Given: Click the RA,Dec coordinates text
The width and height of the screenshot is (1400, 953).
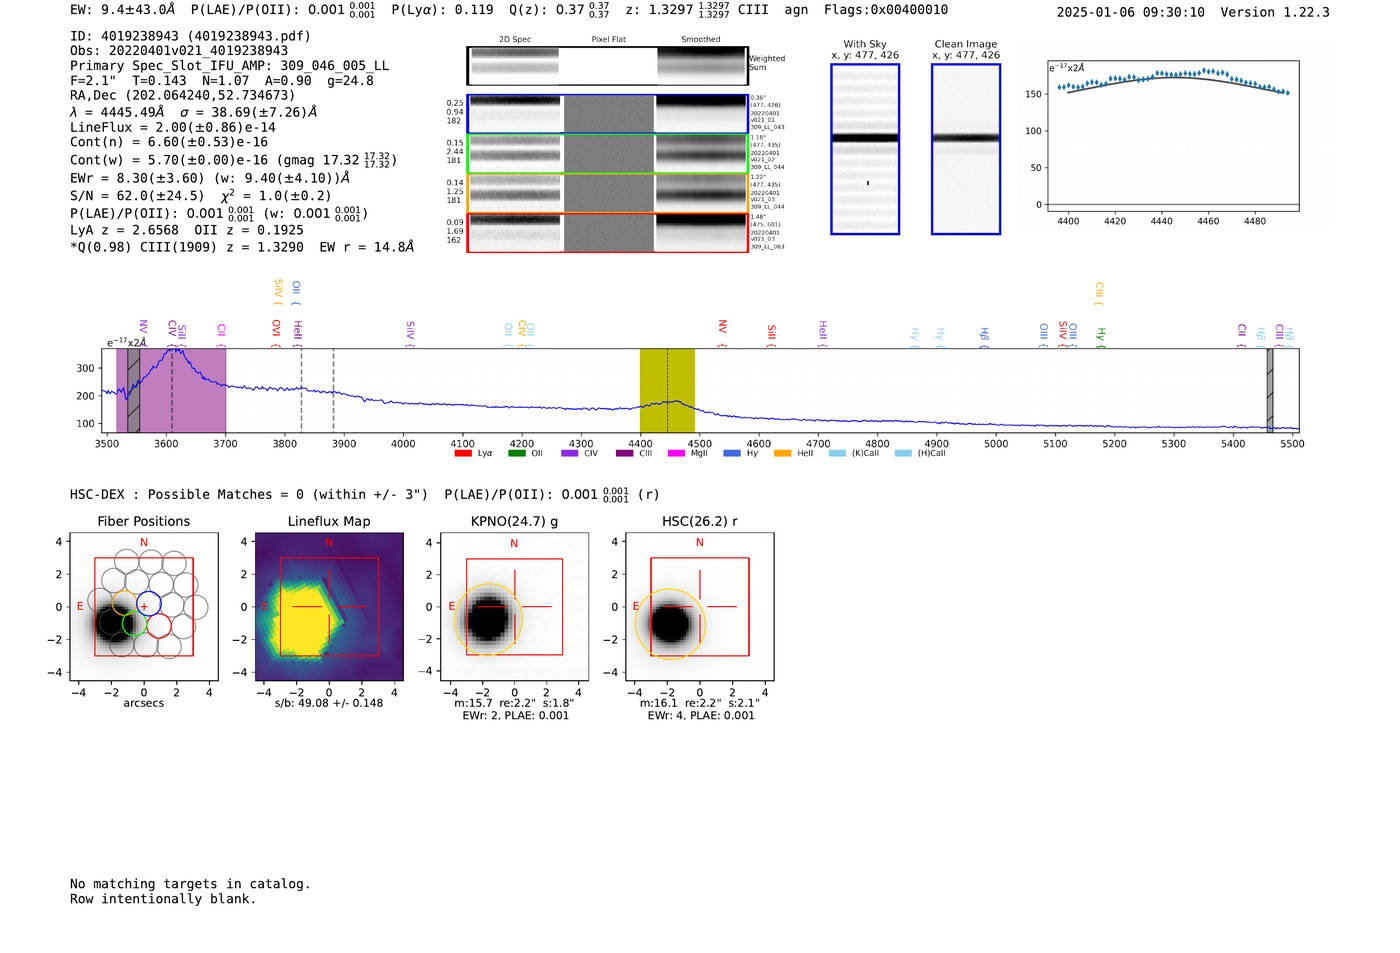Looking at the screenshot, I should (183, 96).
